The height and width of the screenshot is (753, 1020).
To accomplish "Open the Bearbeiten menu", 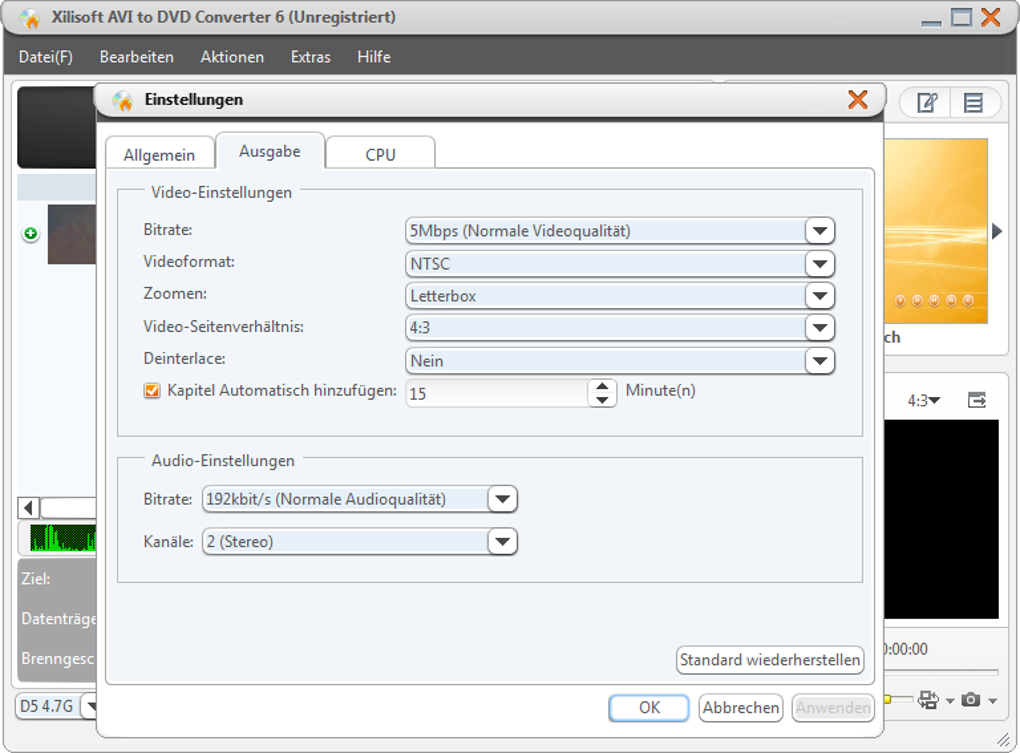I will 137,57.
